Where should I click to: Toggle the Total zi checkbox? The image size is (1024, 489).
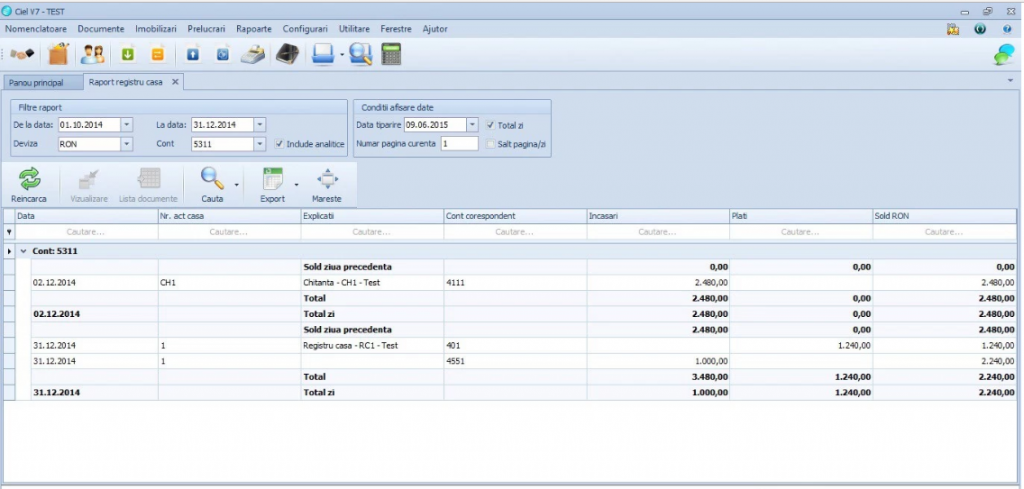click(x=491, y=125)
